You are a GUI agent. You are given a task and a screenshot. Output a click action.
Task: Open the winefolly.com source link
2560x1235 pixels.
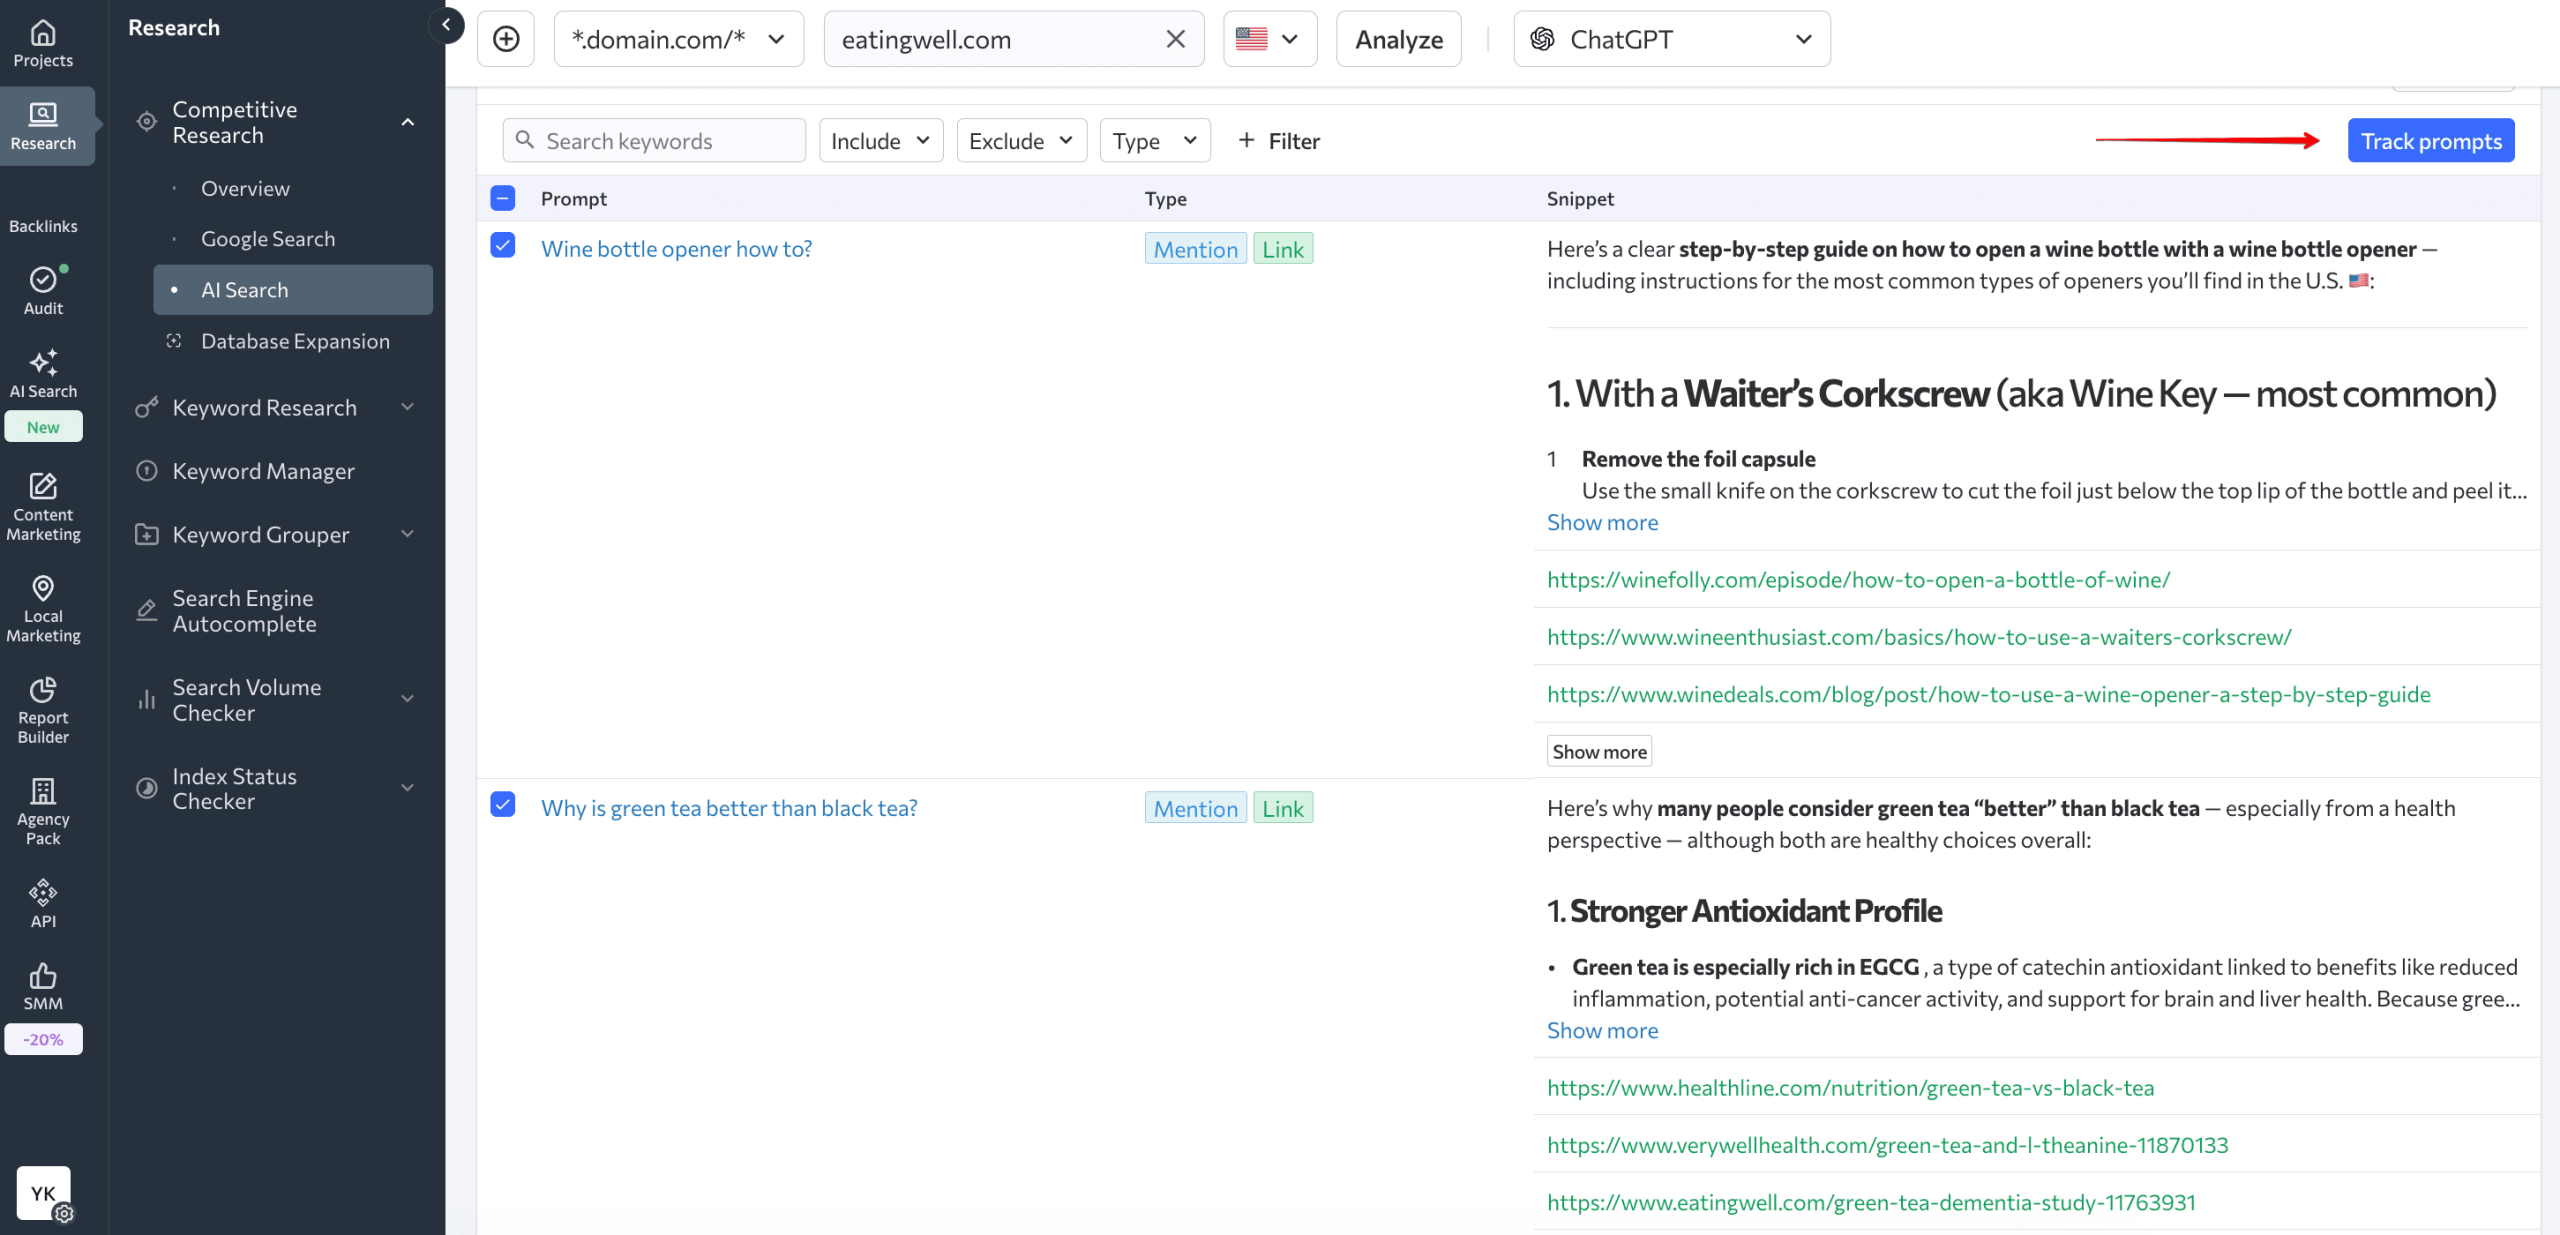1858,580
